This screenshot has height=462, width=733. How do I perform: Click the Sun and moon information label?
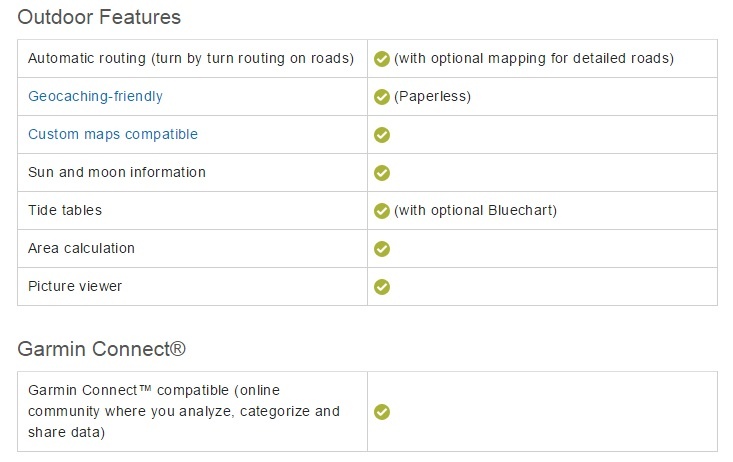(117, 173)
